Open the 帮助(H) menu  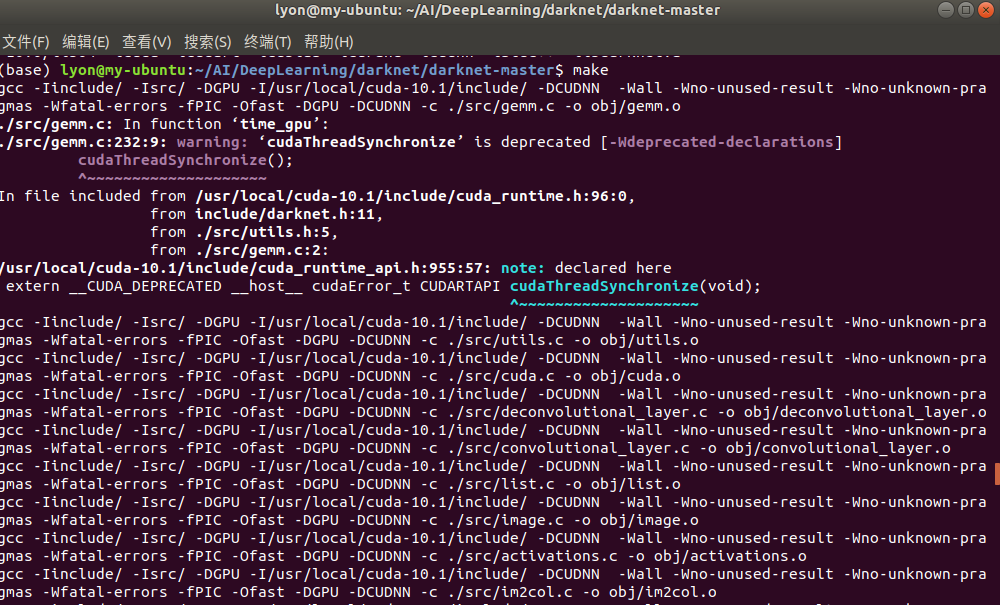point(328,42)
